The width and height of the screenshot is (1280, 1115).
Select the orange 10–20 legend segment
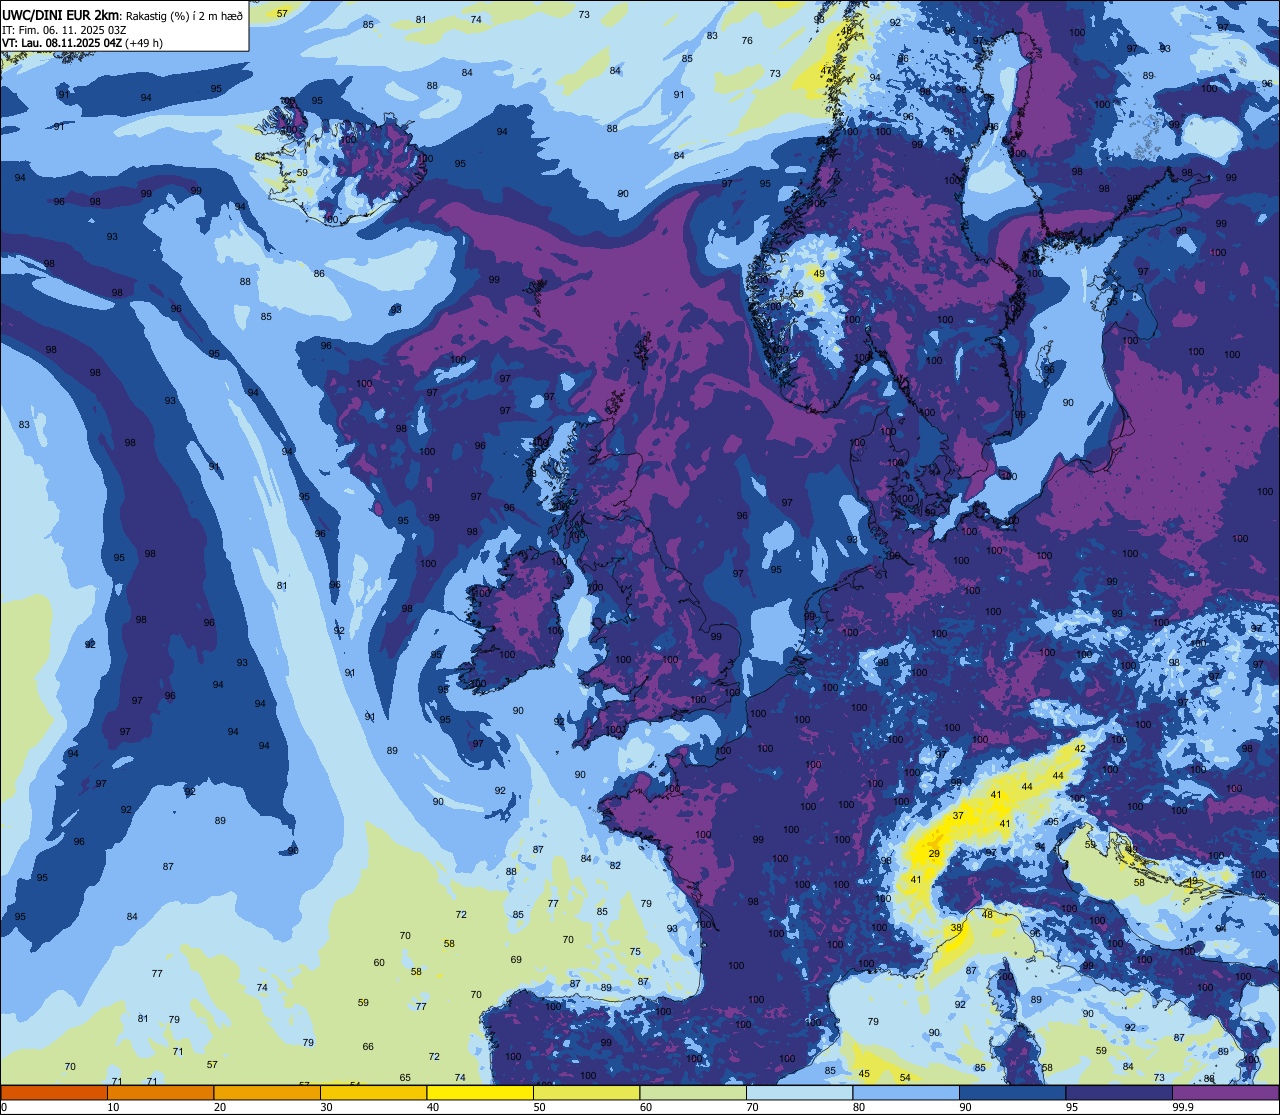coord(160,1093)
